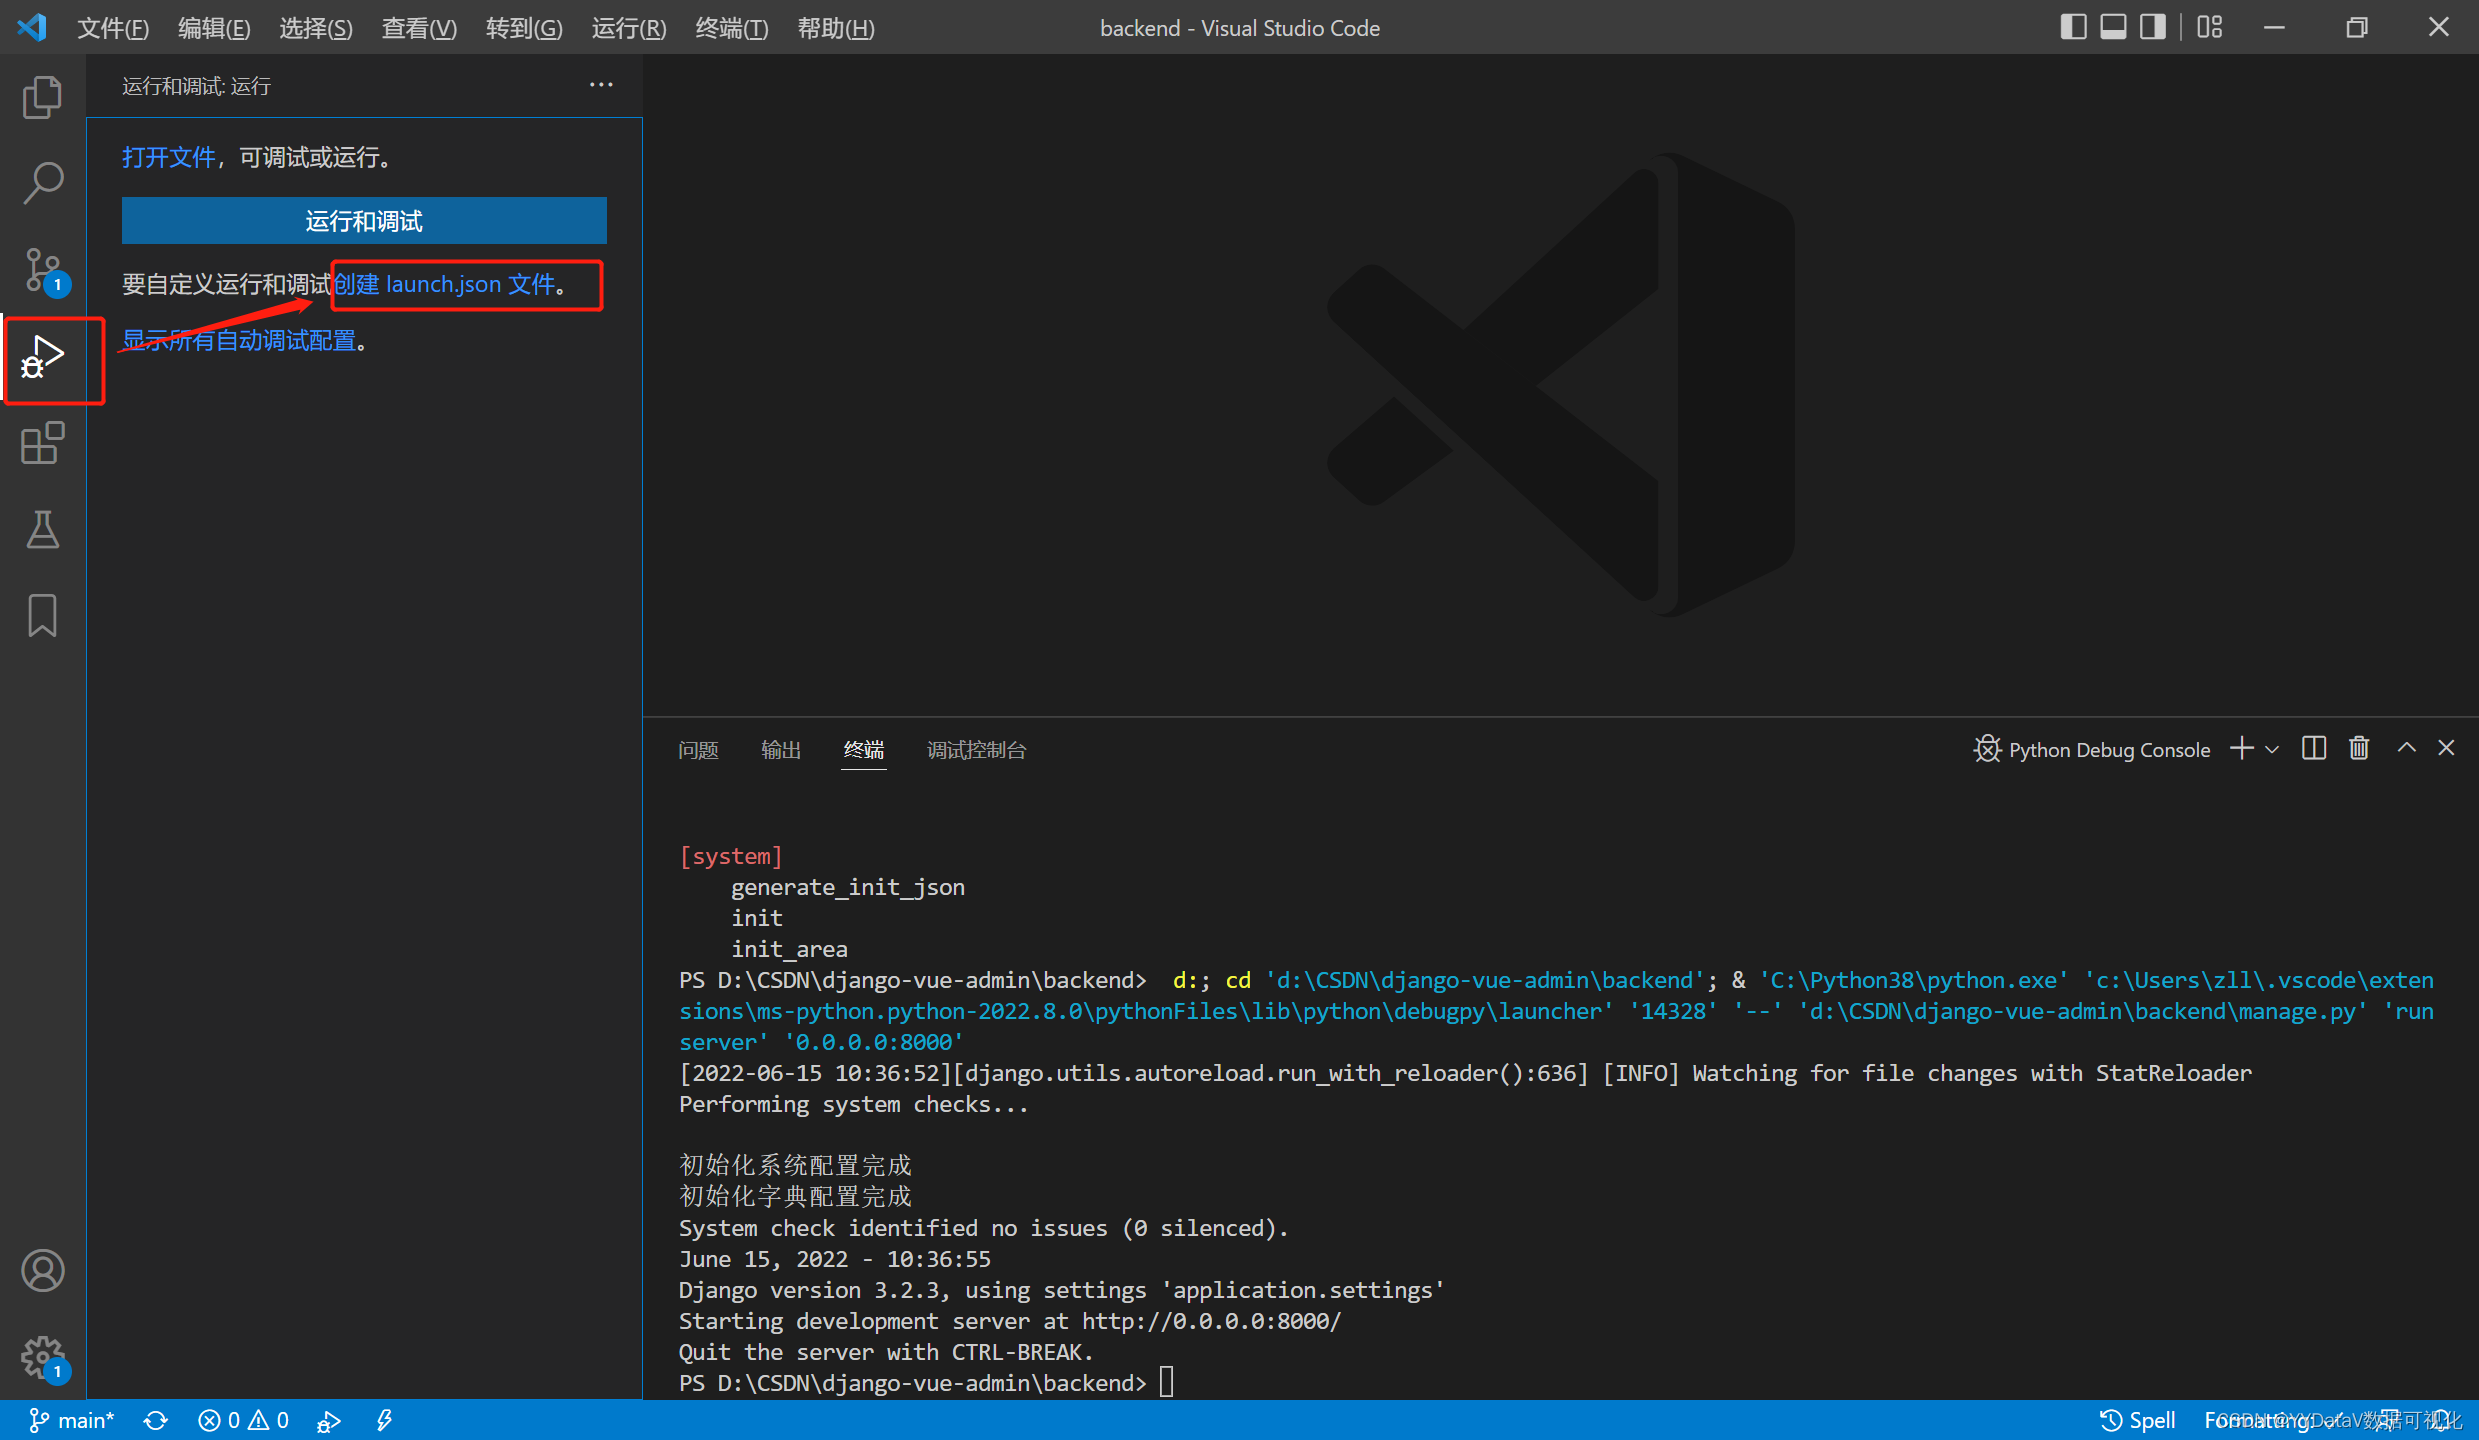Maximize panel size with chevron up
This screenshot has width=2479, height=1440.
pyautogui.click(x=2406, y=748)
